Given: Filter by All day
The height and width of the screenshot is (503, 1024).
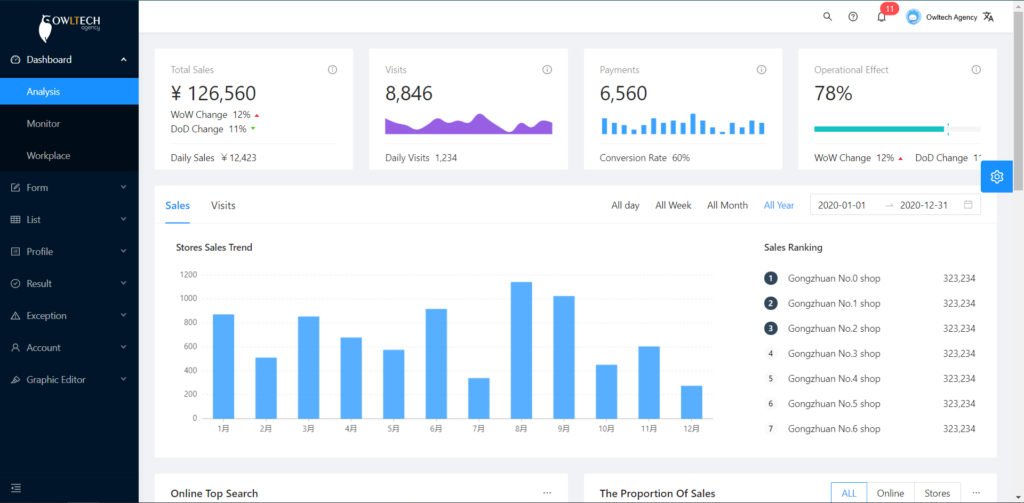Looking at the screenshot, I should (625, 205).
